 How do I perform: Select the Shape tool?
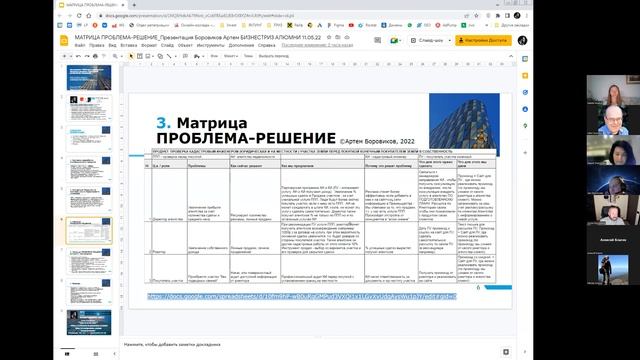pyautogui.click(x=160, y=56)
